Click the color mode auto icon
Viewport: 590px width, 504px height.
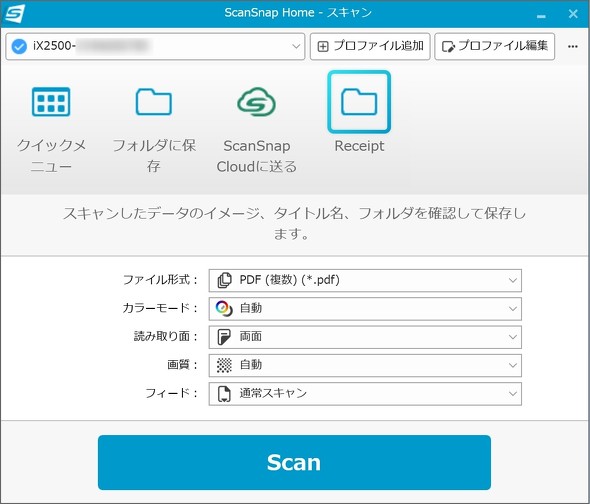tap(224, 309)
